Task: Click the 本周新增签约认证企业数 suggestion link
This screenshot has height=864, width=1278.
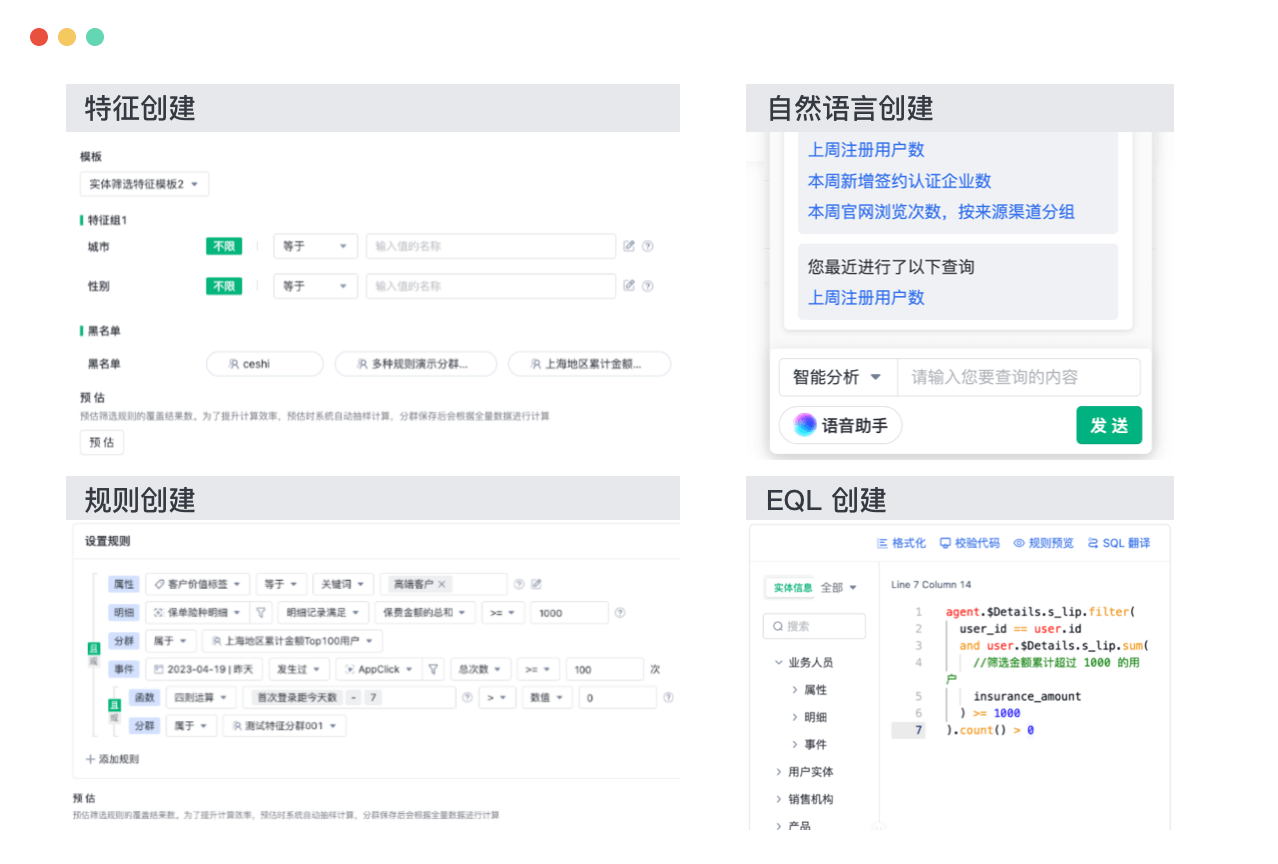Action: click(x=900, y=181)
